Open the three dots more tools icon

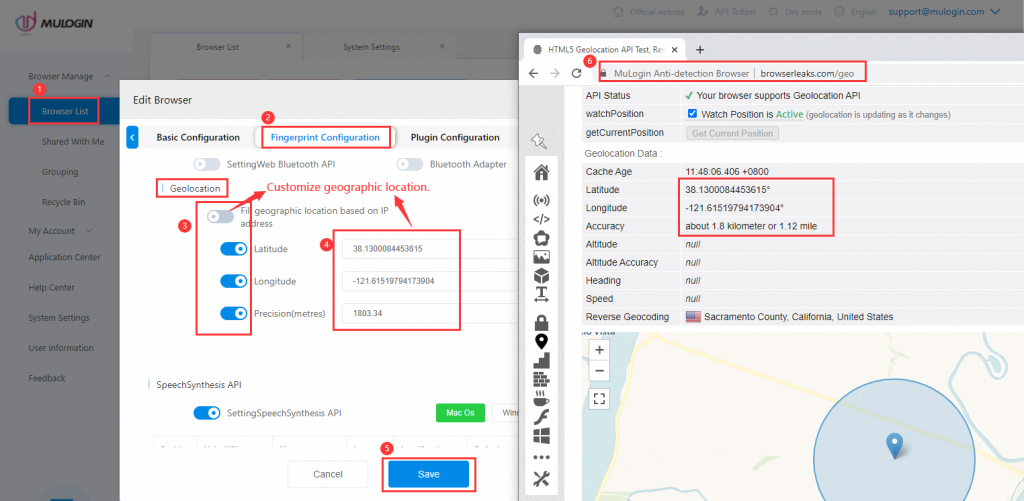tap(541, 457)
